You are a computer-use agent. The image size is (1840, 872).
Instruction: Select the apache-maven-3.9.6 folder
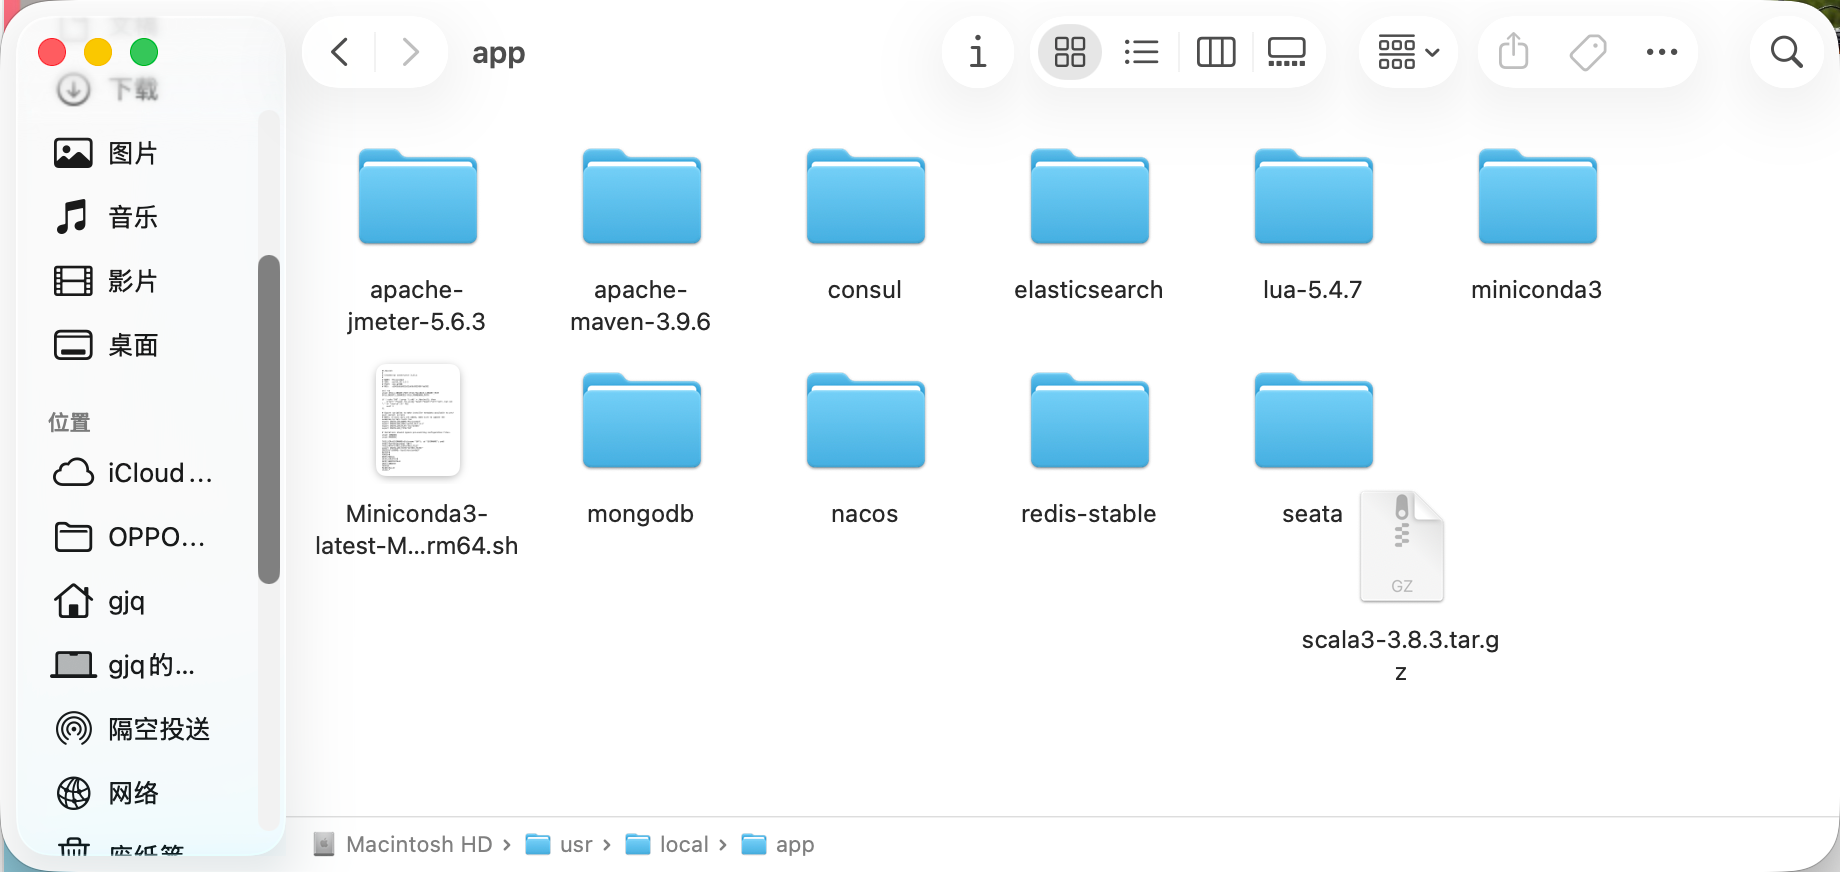coord(642,198)
